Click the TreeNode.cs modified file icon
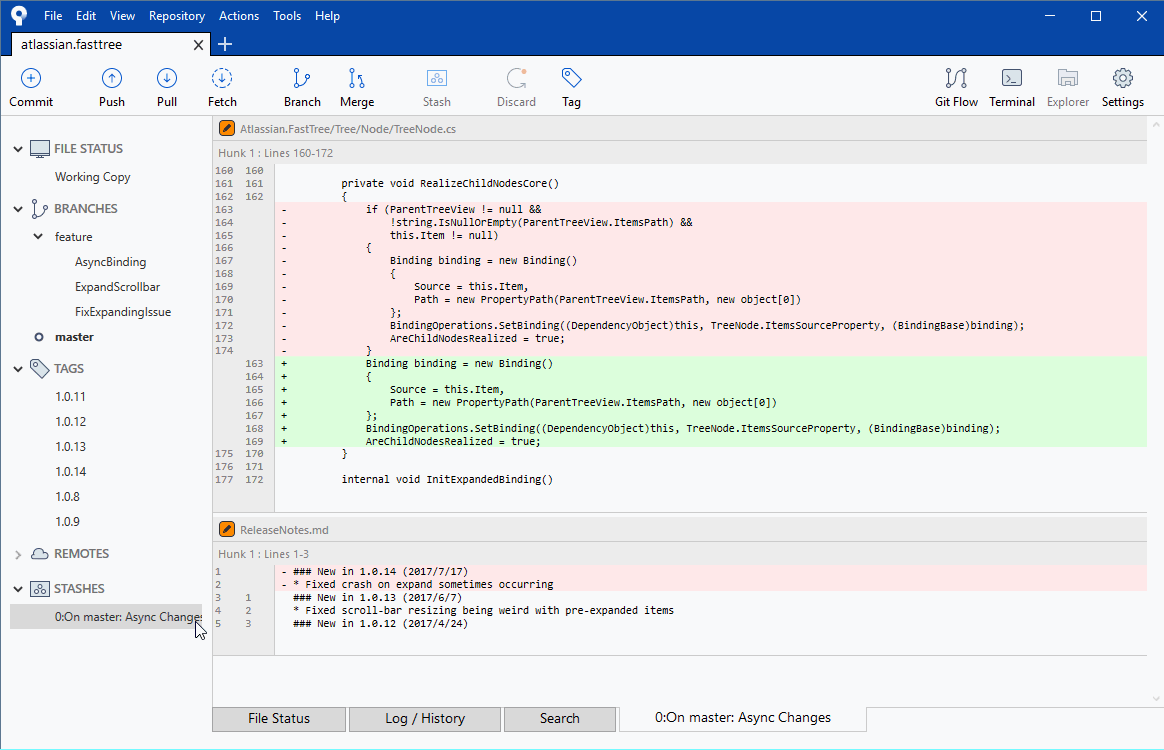Viewport: 1164px width, 750px height. coord(227,128)
